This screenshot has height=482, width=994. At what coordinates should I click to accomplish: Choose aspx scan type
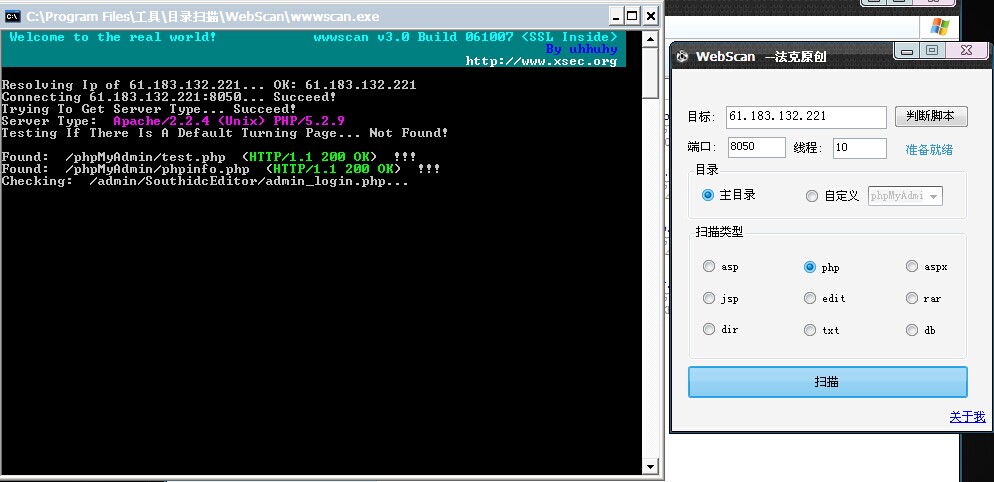point(912,266)
